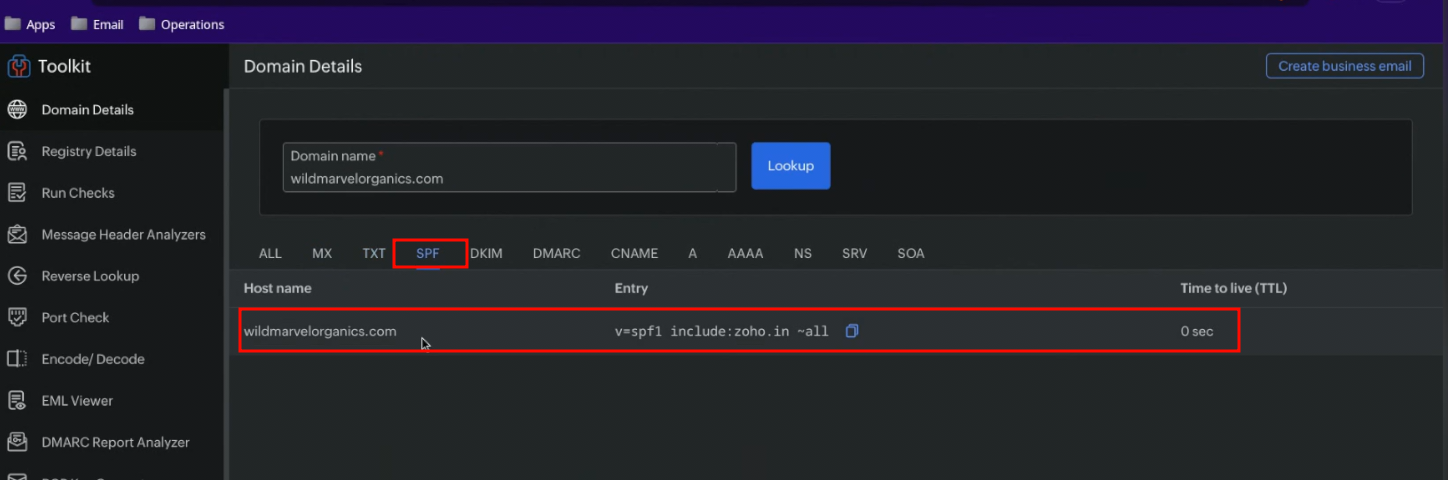This screenshot has width=1448, height=480.
Task: Click the Create business email button
Action: point(1344,66)
